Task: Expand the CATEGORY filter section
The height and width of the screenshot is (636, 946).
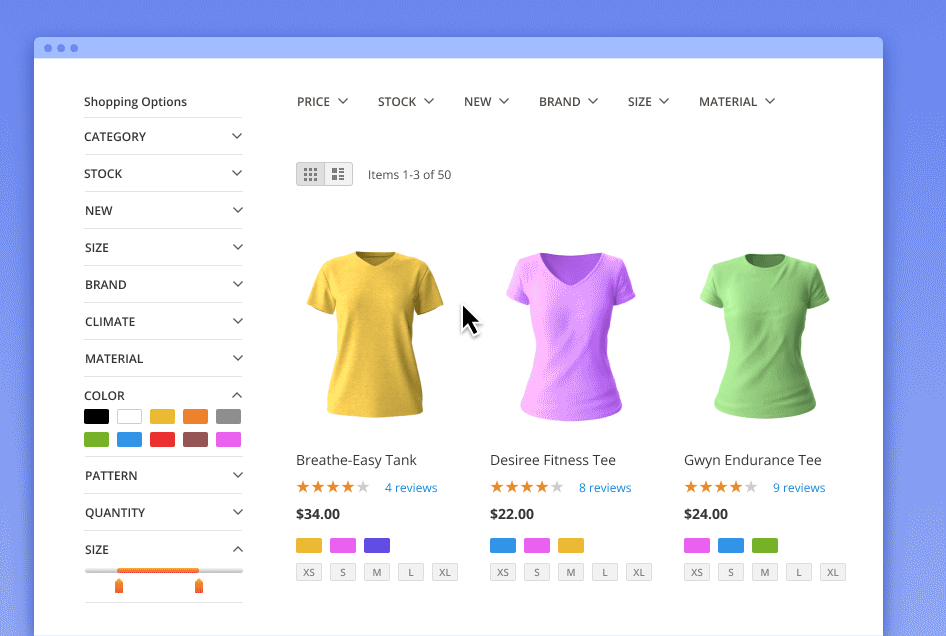Action: 163,136
